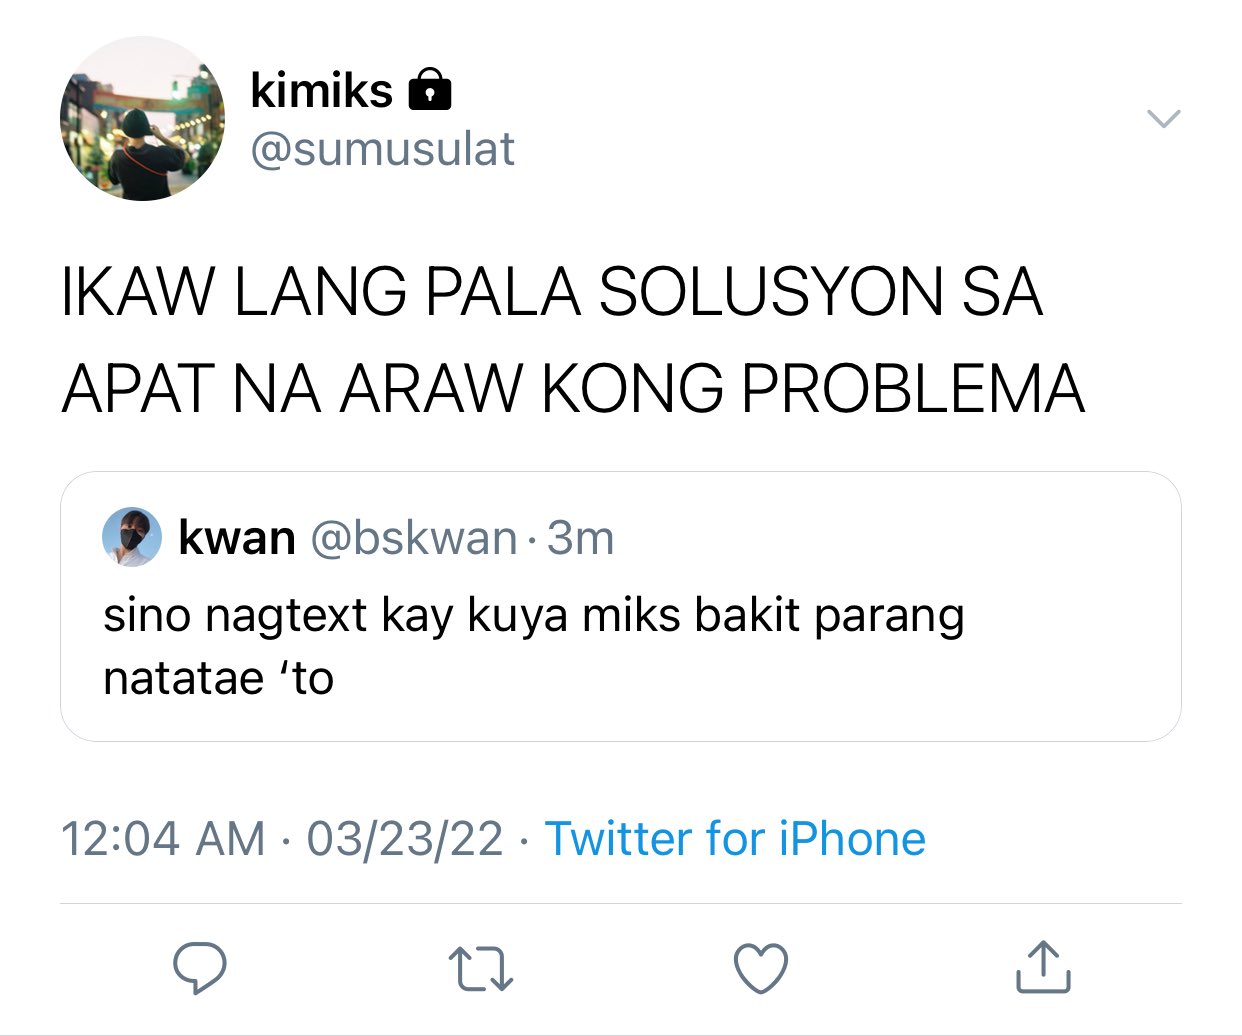Viewport: 1242px width, 1036px height.
Task: Select the 'APAT NA ARAW KONG PROBLEMA' text line
Action: pos(573,388)
